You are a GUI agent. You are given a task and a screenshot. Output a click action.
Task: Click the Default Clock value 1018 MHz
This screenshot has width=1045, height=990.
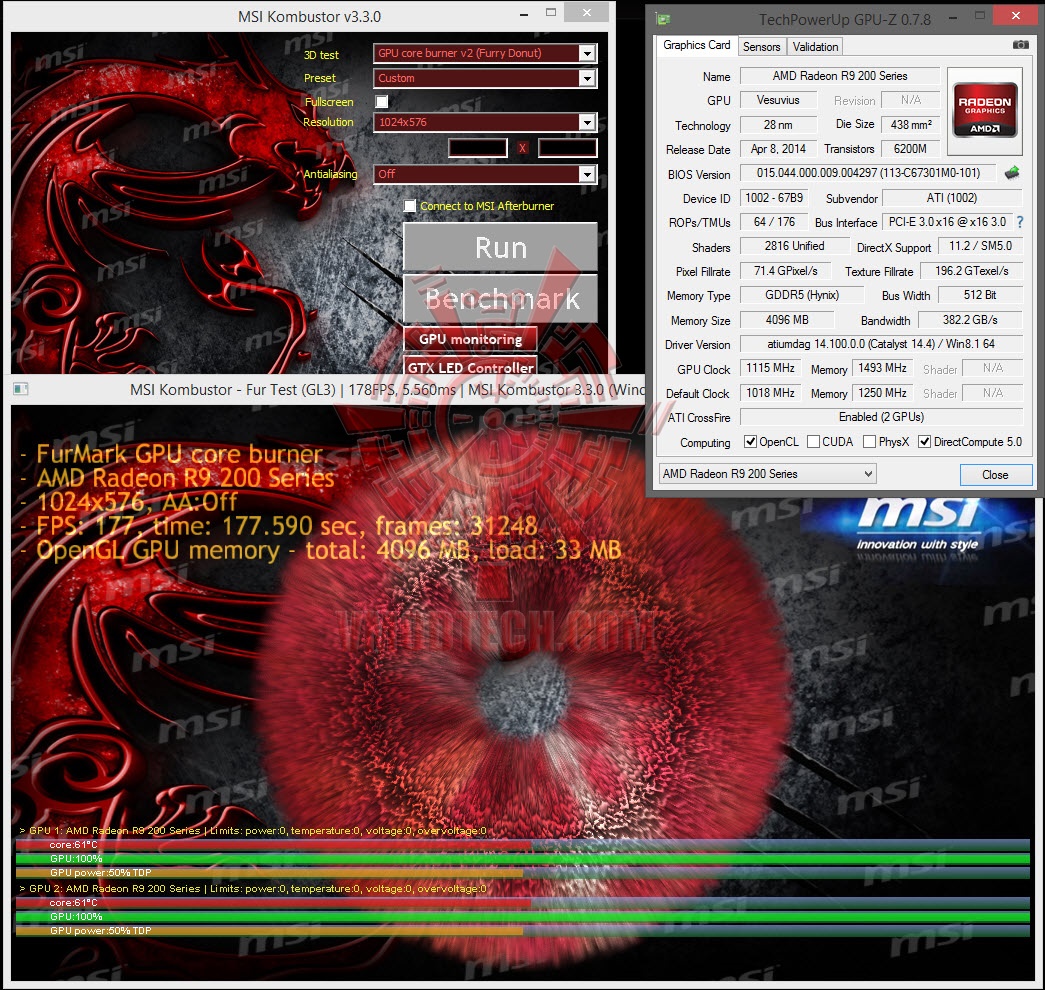point(770,393)
